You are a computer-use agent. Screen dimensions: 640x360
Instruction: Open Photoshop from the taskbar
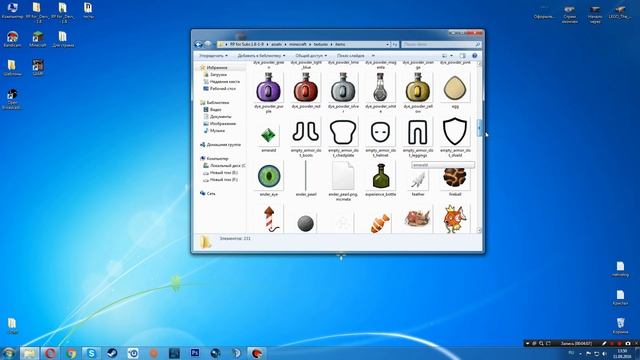(x=195, y=353)
